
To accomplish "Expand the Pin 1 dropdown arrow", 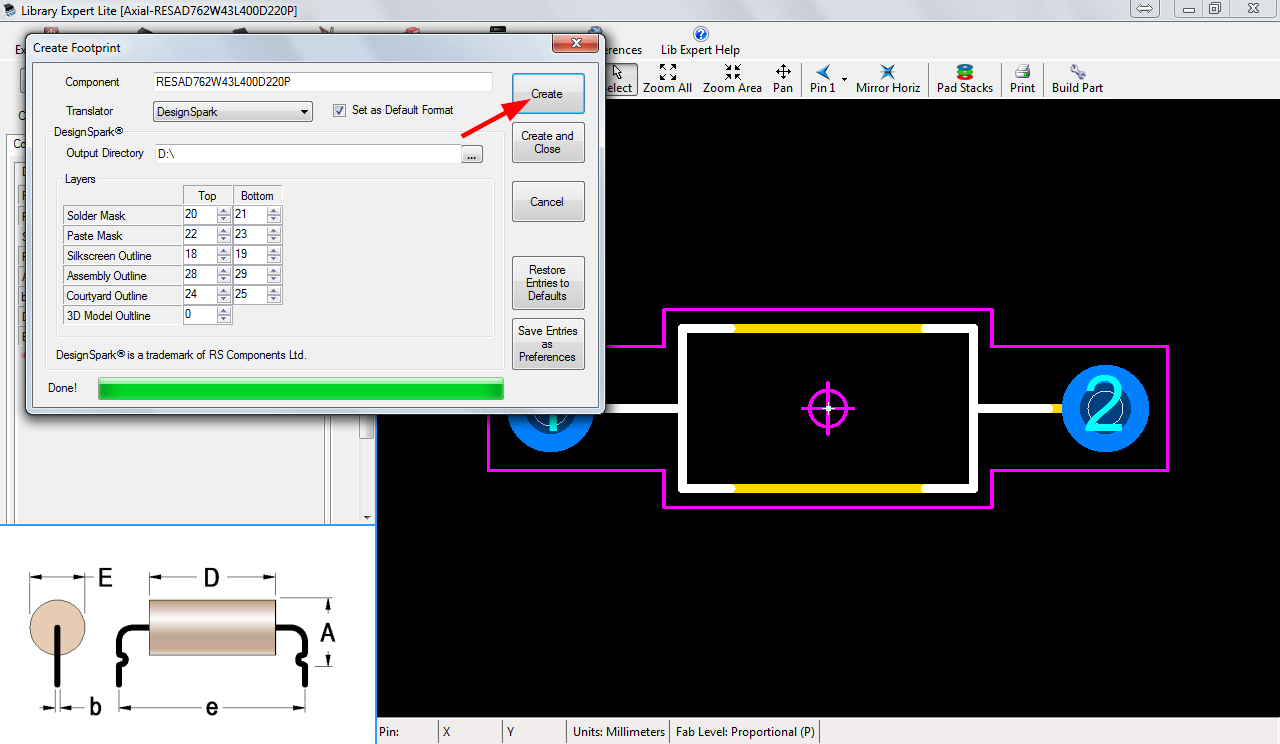I will coord(845,79).
